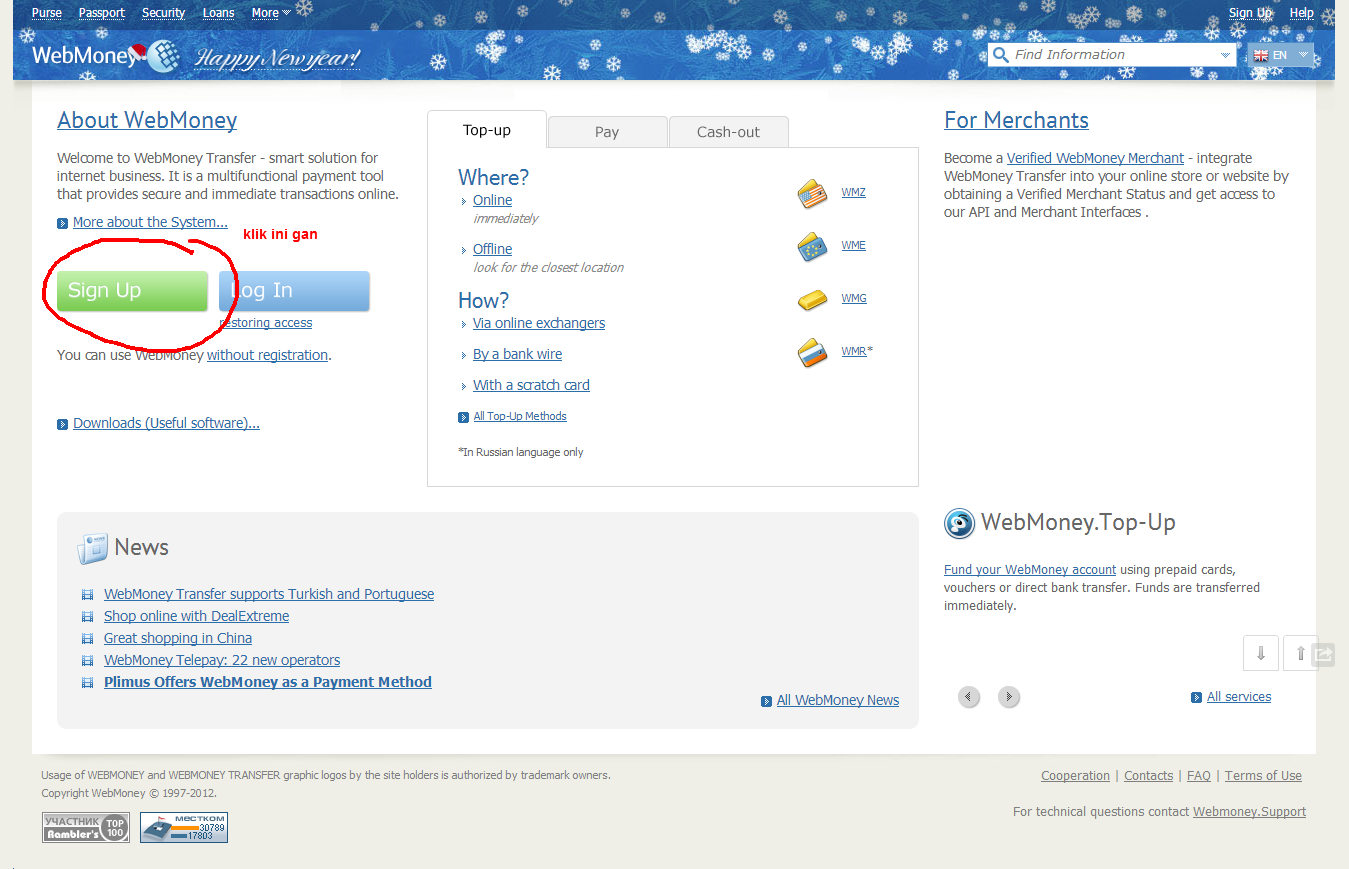Open Plimus Offers WebMoney as Payment Method

[268, 682]
